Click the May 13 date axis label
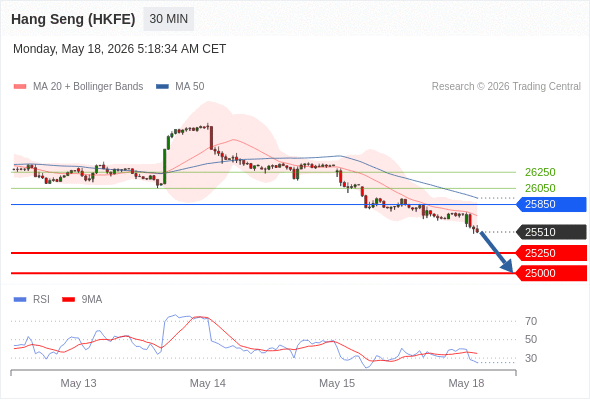Screen dimensions: 590x400 [78, 383]
